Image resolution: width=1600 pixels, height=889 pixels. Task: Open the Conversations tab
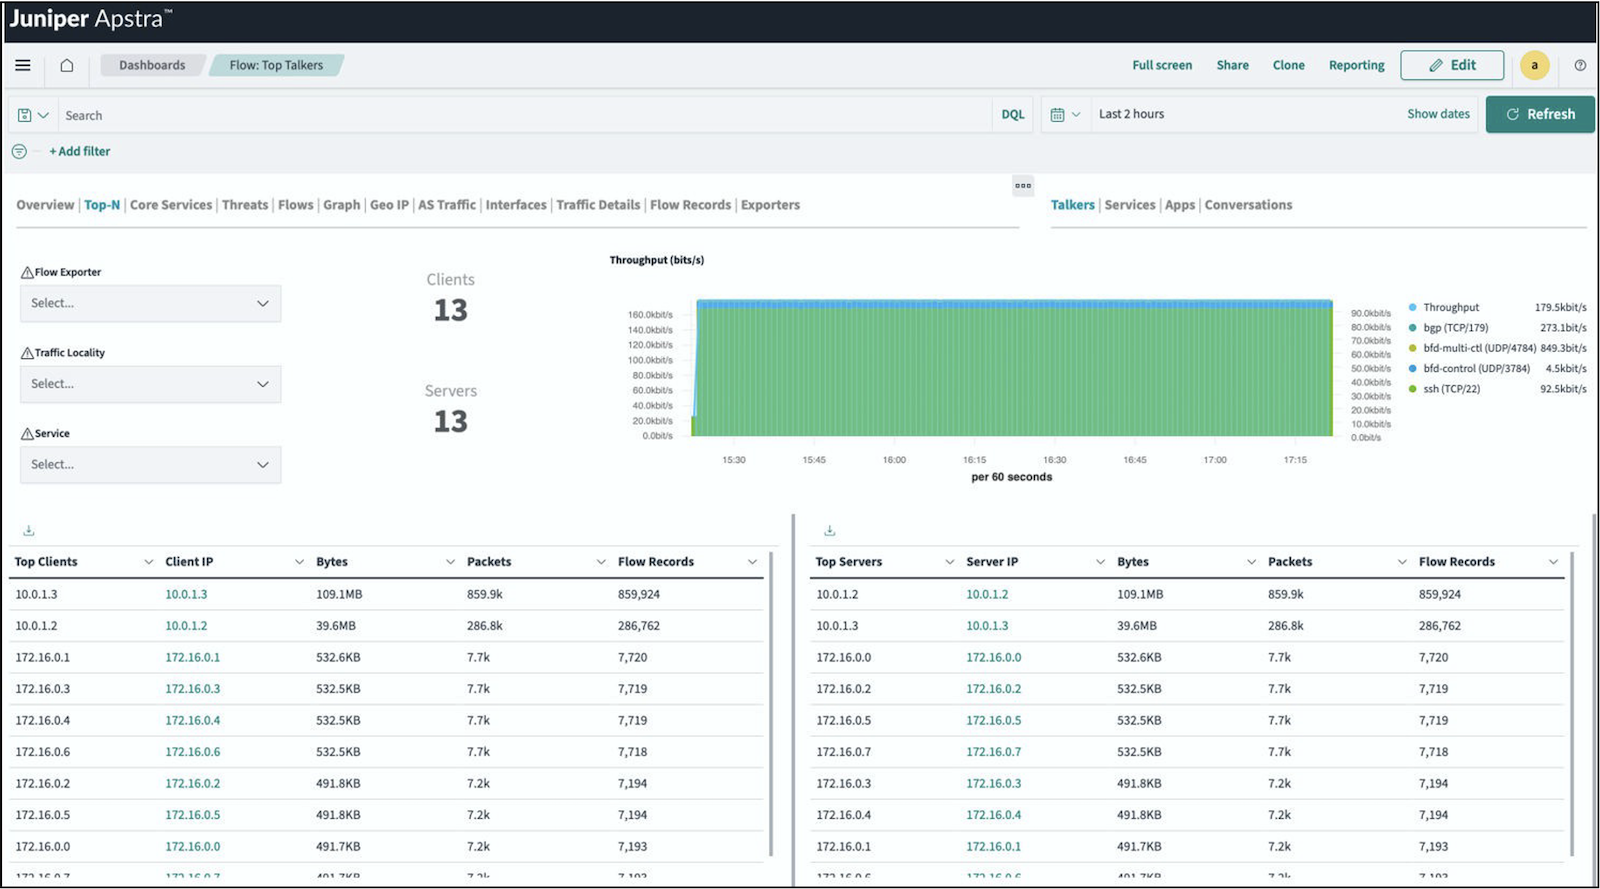[1248, 205]
